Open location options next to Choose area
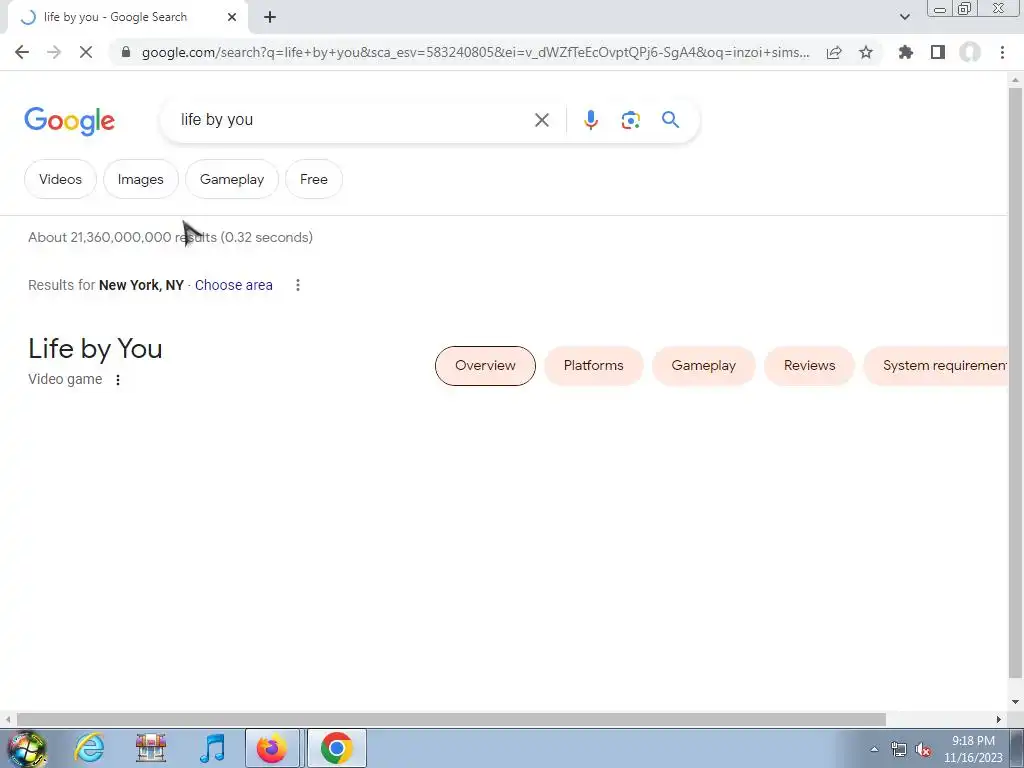Image resolution: width=1024 pixels, height=768 pixels. point(298,285)
